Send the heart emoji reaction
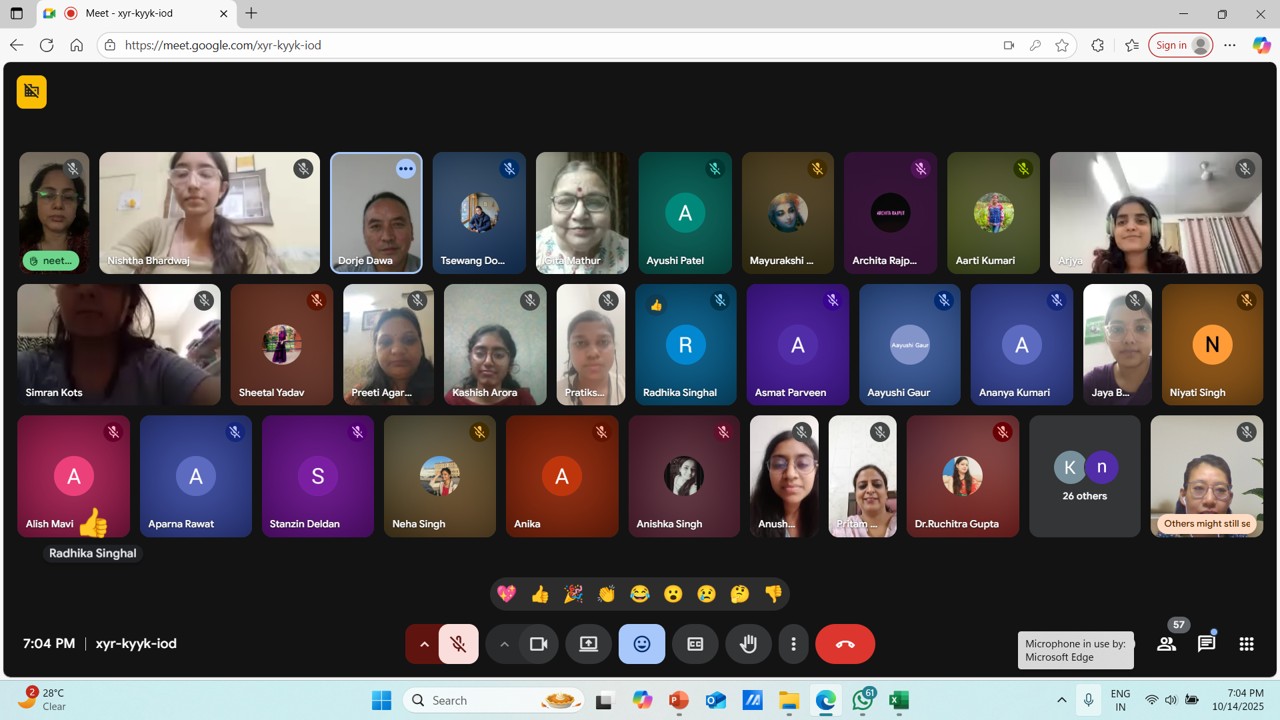This screenshot has height=720, width=1280. [x=507, y=594]
